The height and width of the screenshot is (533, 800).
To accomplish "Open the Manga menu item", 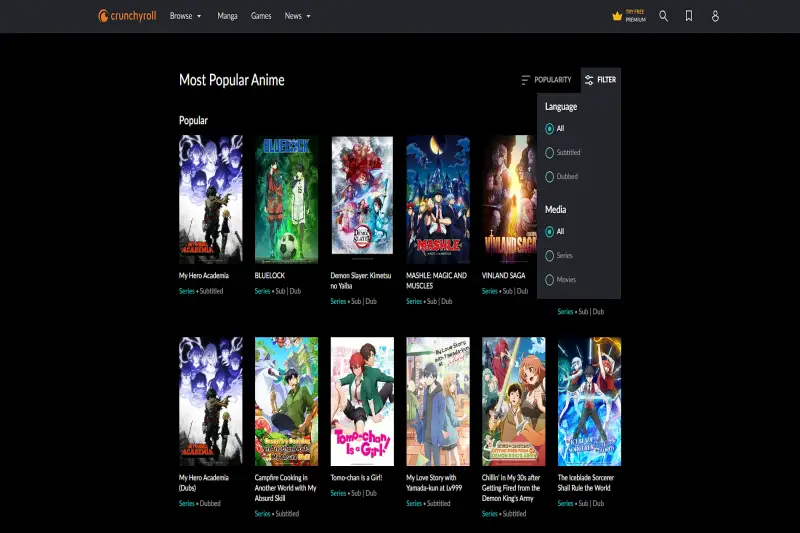I will [x=227, y=16].
